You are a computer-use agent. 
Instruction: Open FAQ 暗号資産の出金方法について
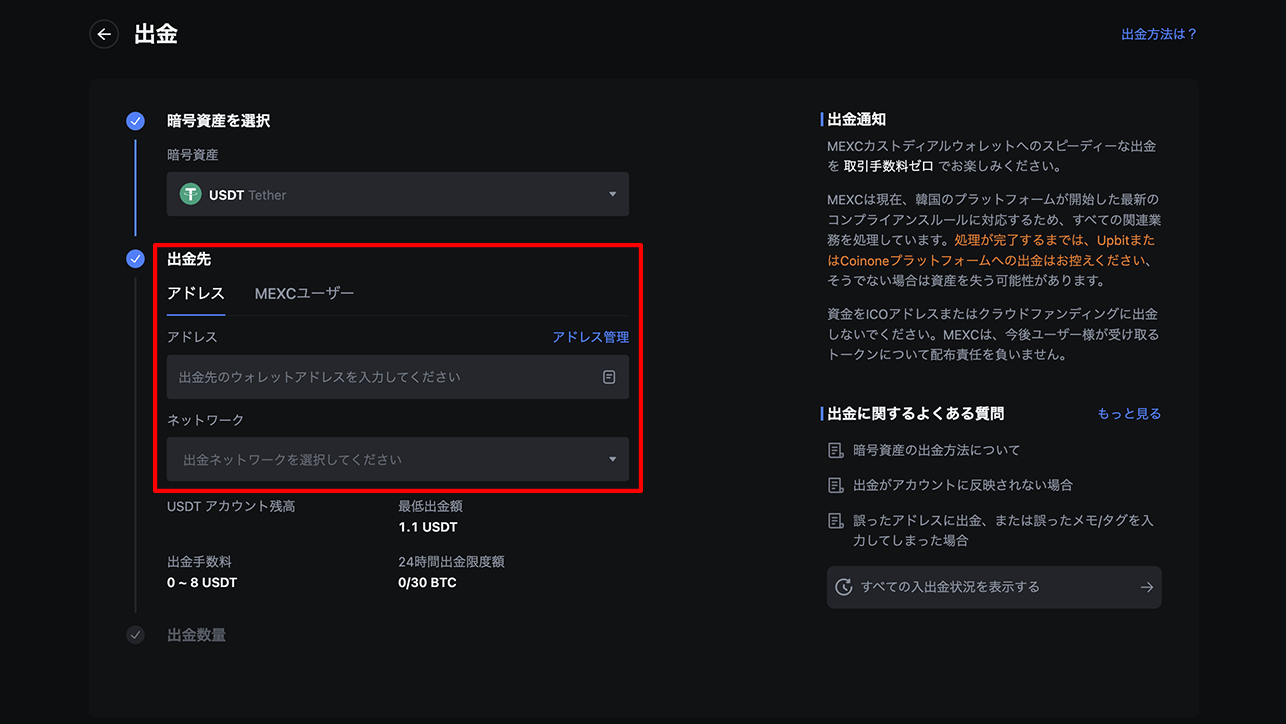coord(937,450)
